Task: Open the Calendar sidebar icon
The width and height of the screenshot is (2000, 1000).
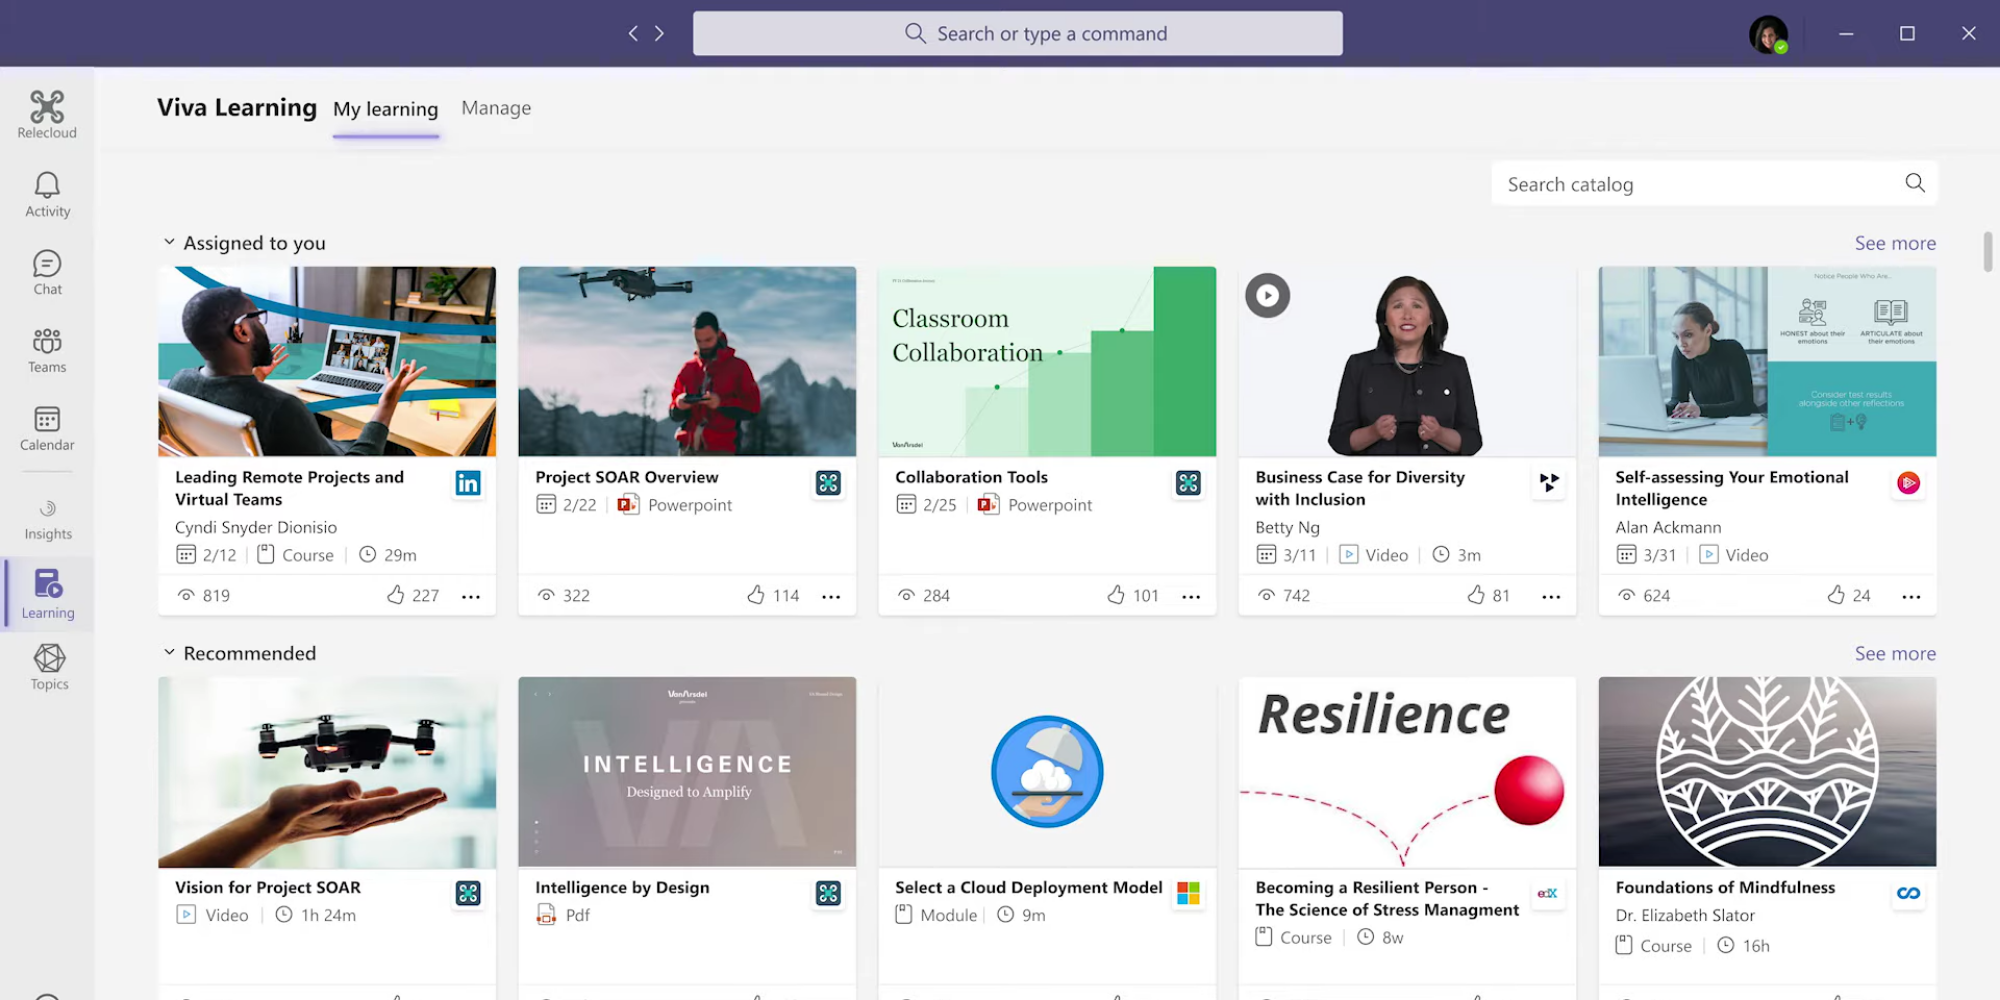Action: point(47,428)
